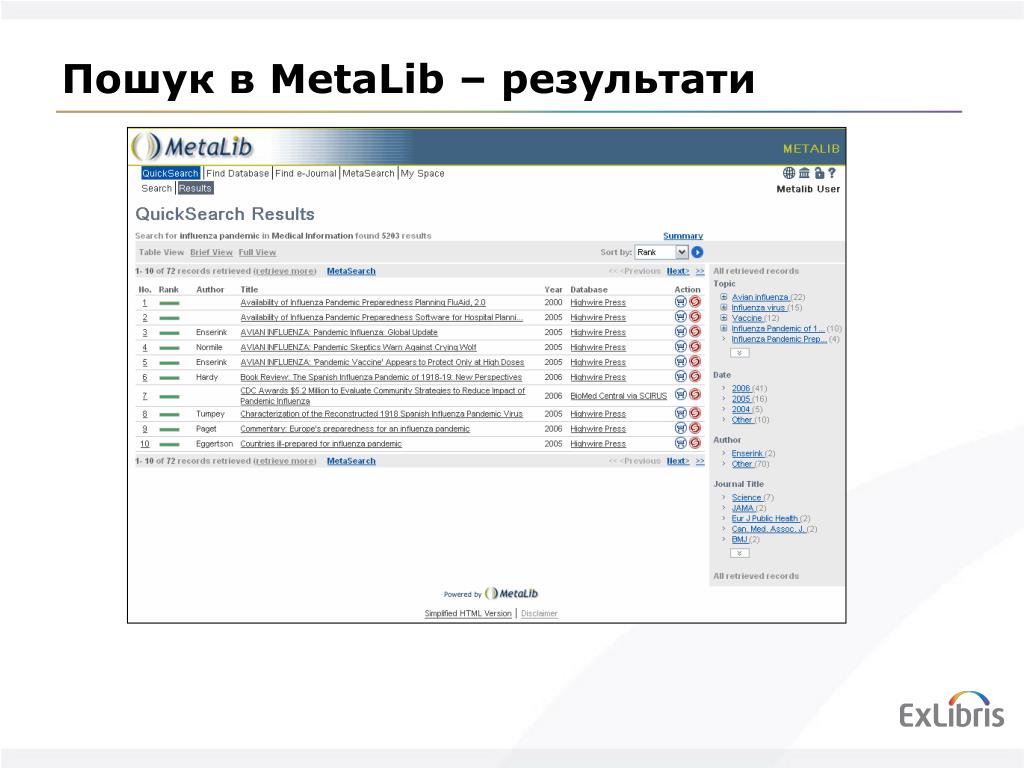Expand Influenza Pandemic of 1... topic
This screenshot has height=768, width=1024.
click(724, 328)
